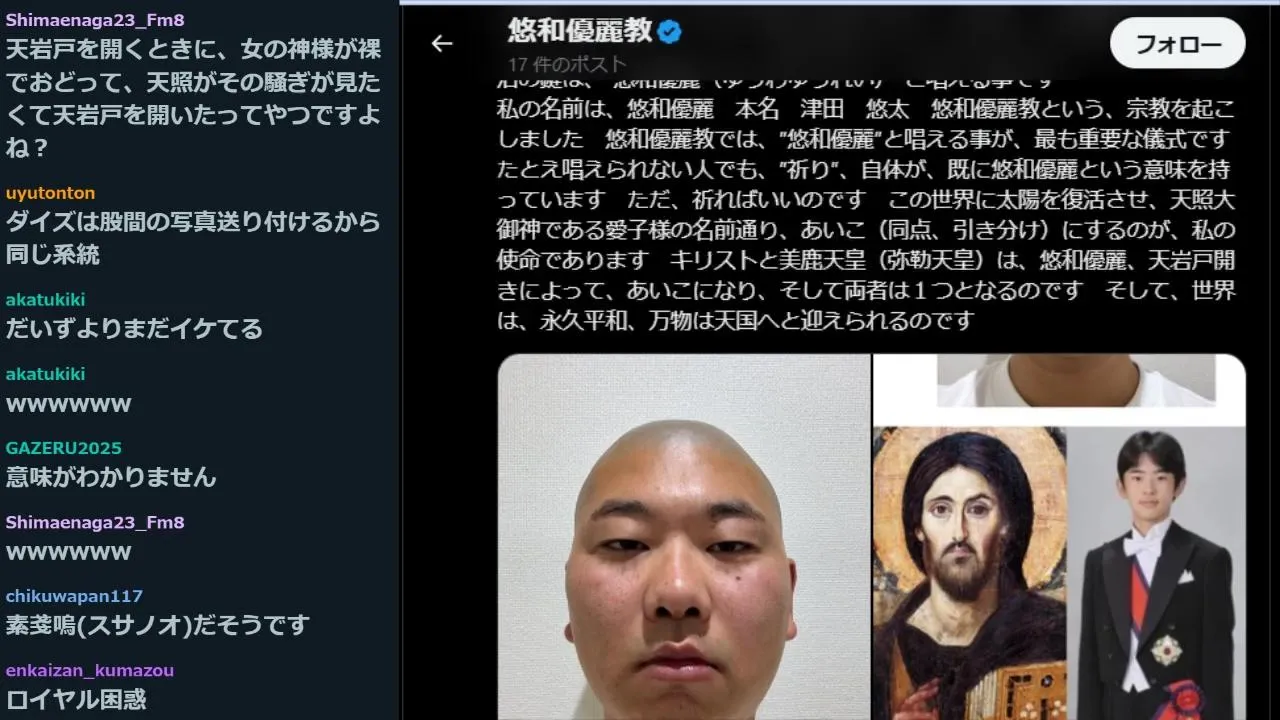This screenshot has height=720, width=1280.
Task: Click akatukiki's wwwwww chat message
Action: tap(69, 404)
